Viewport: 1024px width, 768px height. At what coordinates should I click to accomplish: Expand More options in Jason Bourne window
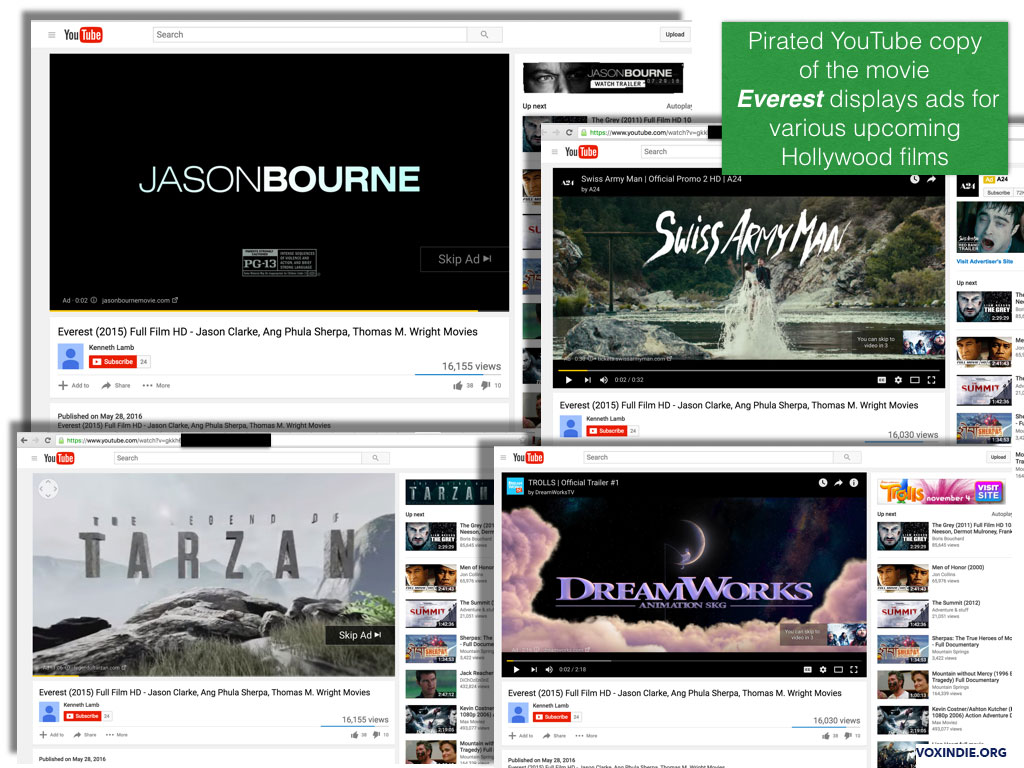[157, 385]
